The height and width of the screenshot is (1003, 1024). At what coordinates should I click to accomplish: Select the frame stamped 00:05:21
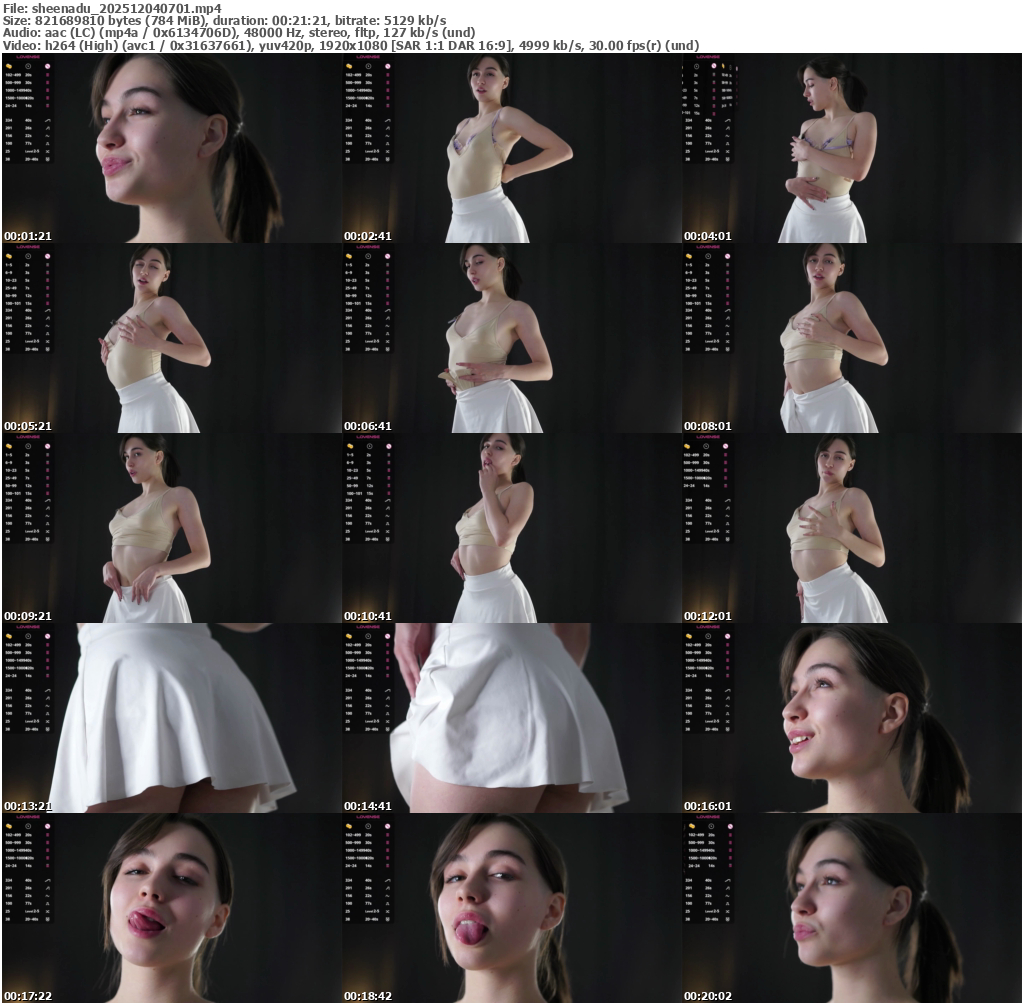coord(172,338)
